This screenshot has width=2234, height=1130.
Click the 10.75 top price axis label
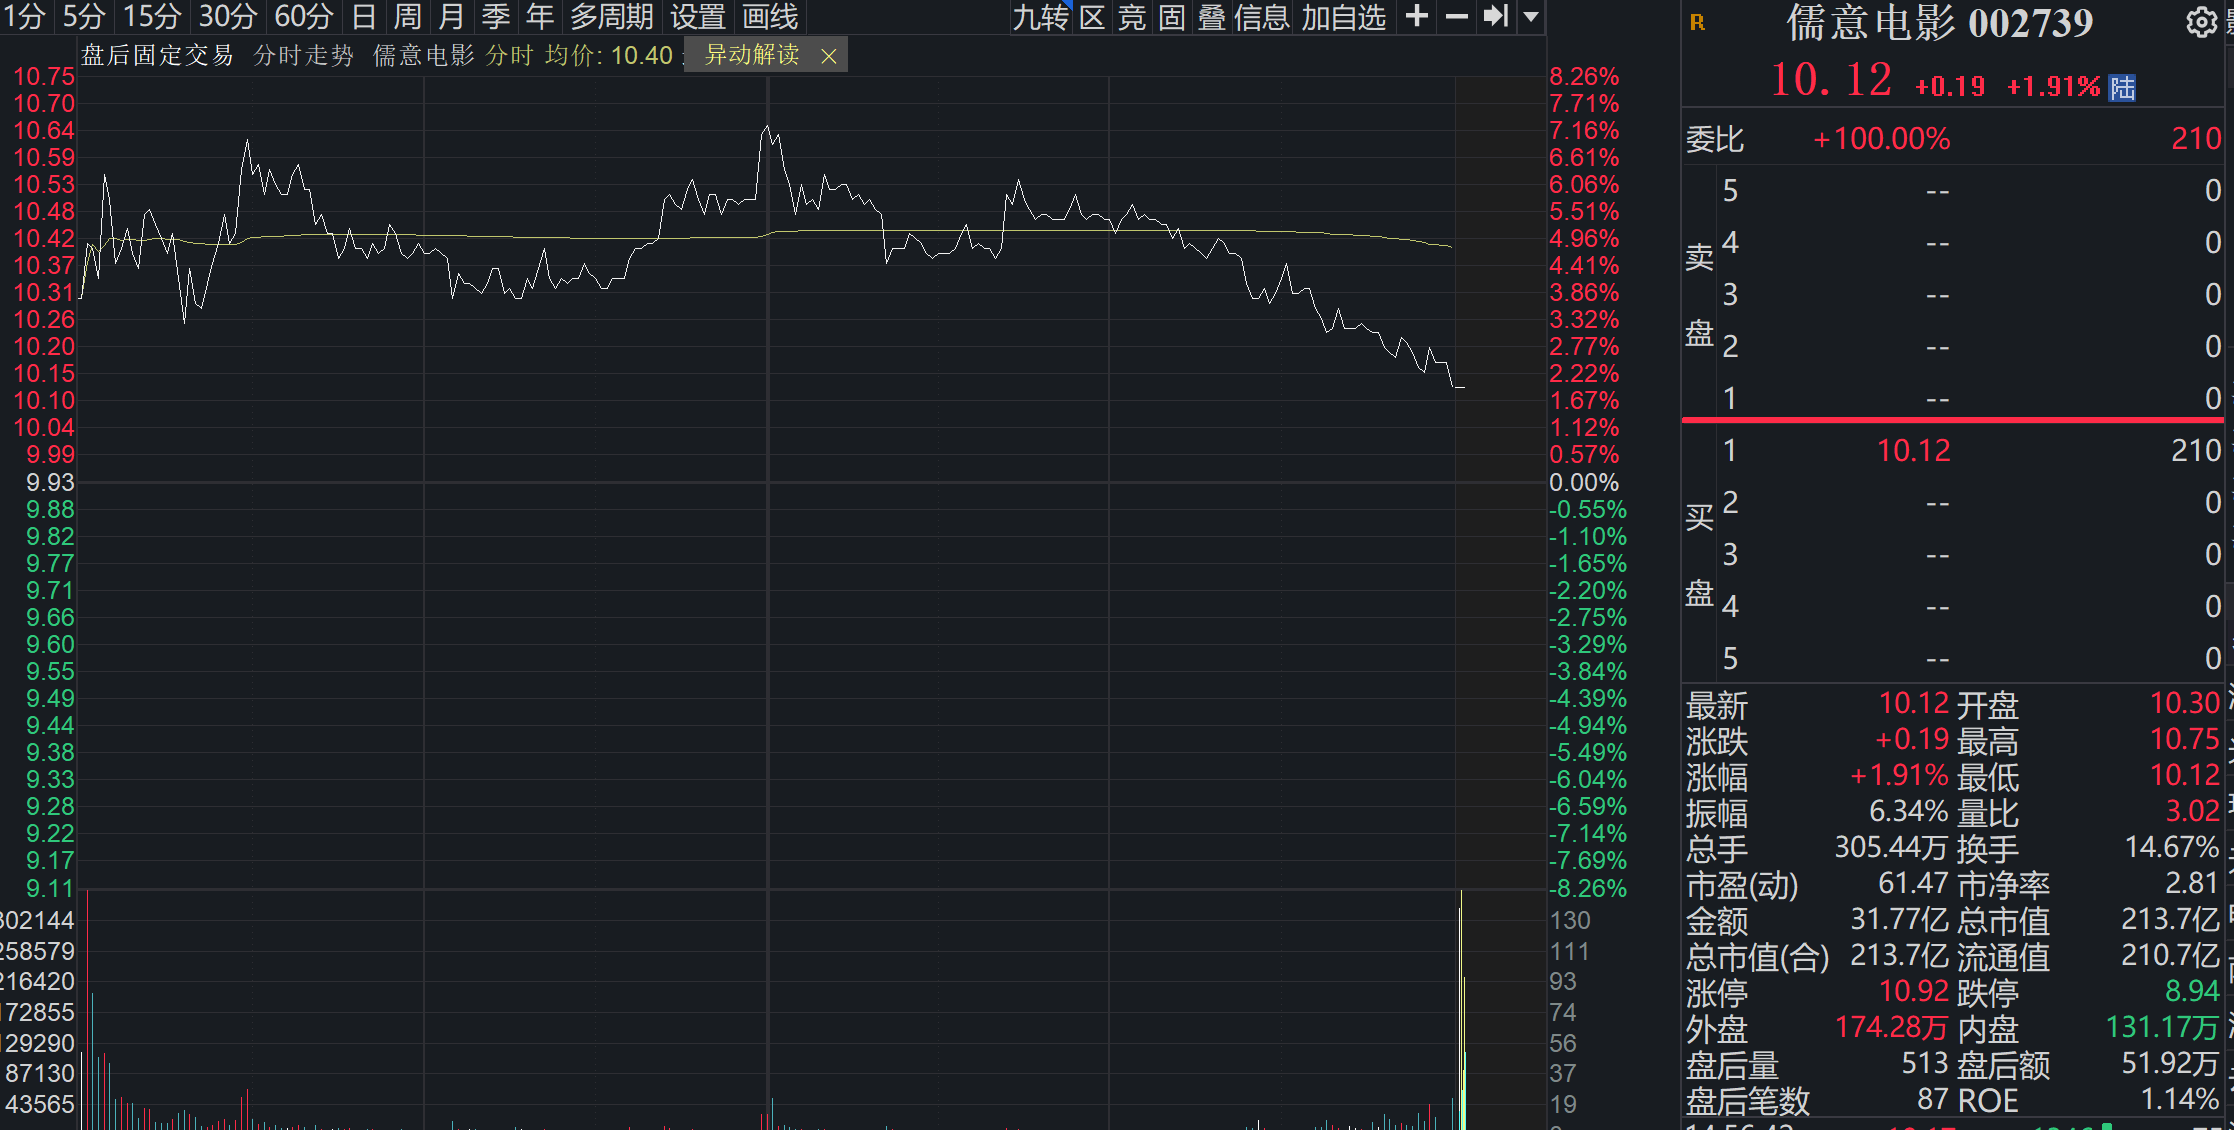[43, 77]
